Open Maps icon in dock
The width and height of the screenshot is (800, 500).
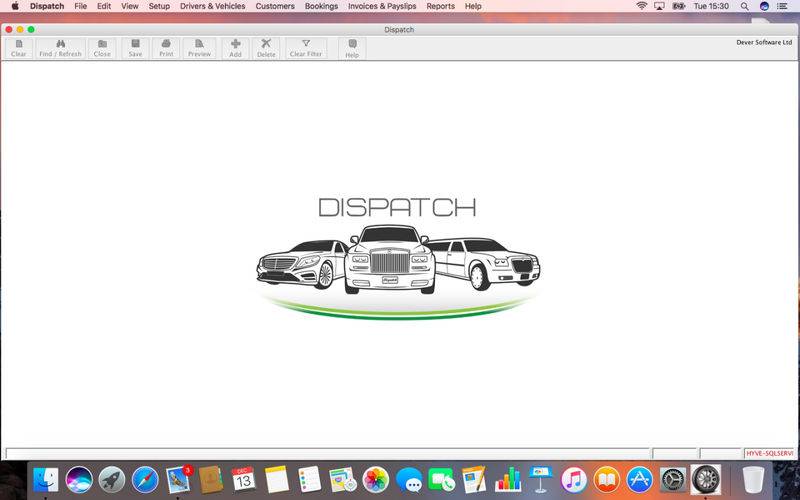tap(342, 480)
